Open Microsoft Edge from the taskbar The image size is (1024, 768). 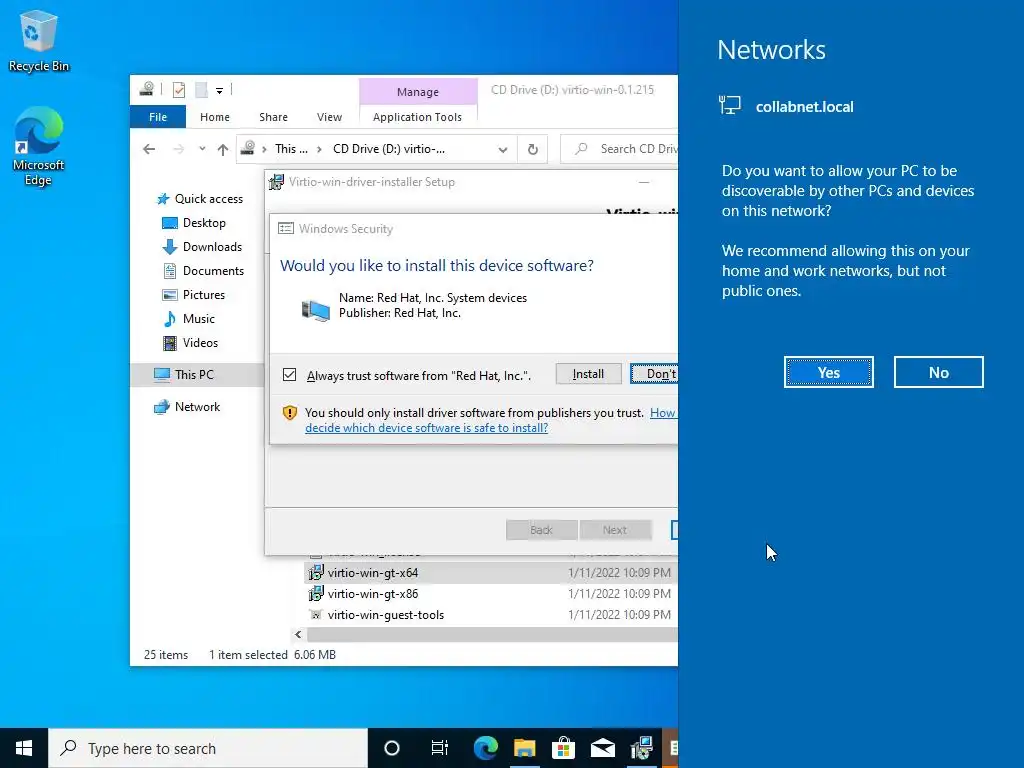(x=485, y=748)
